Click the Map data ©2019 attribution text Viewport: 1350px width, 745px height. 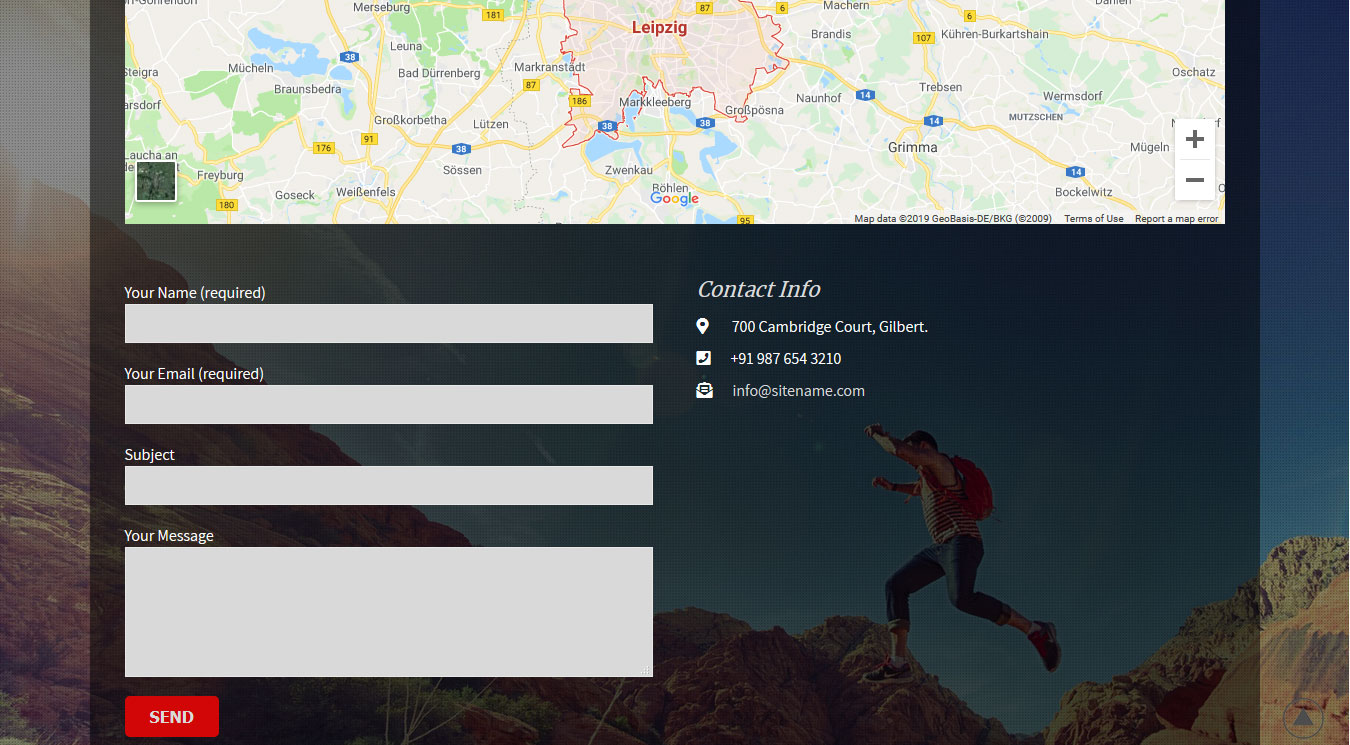pos(953,219)
